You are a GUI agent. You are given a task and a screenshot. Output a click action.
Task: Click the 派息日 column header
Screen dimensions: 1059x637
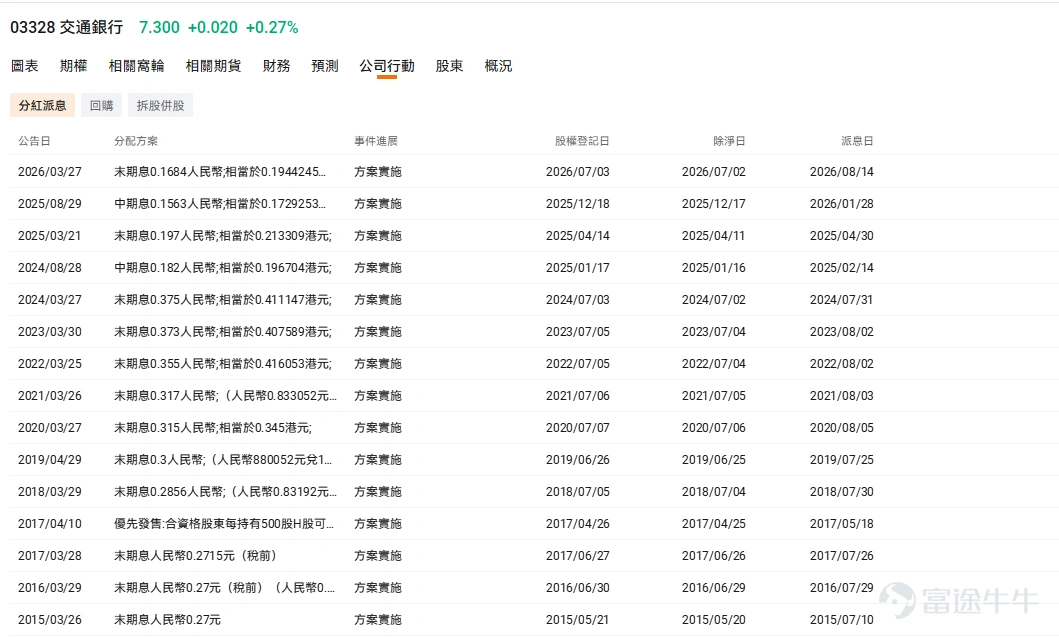857,141
